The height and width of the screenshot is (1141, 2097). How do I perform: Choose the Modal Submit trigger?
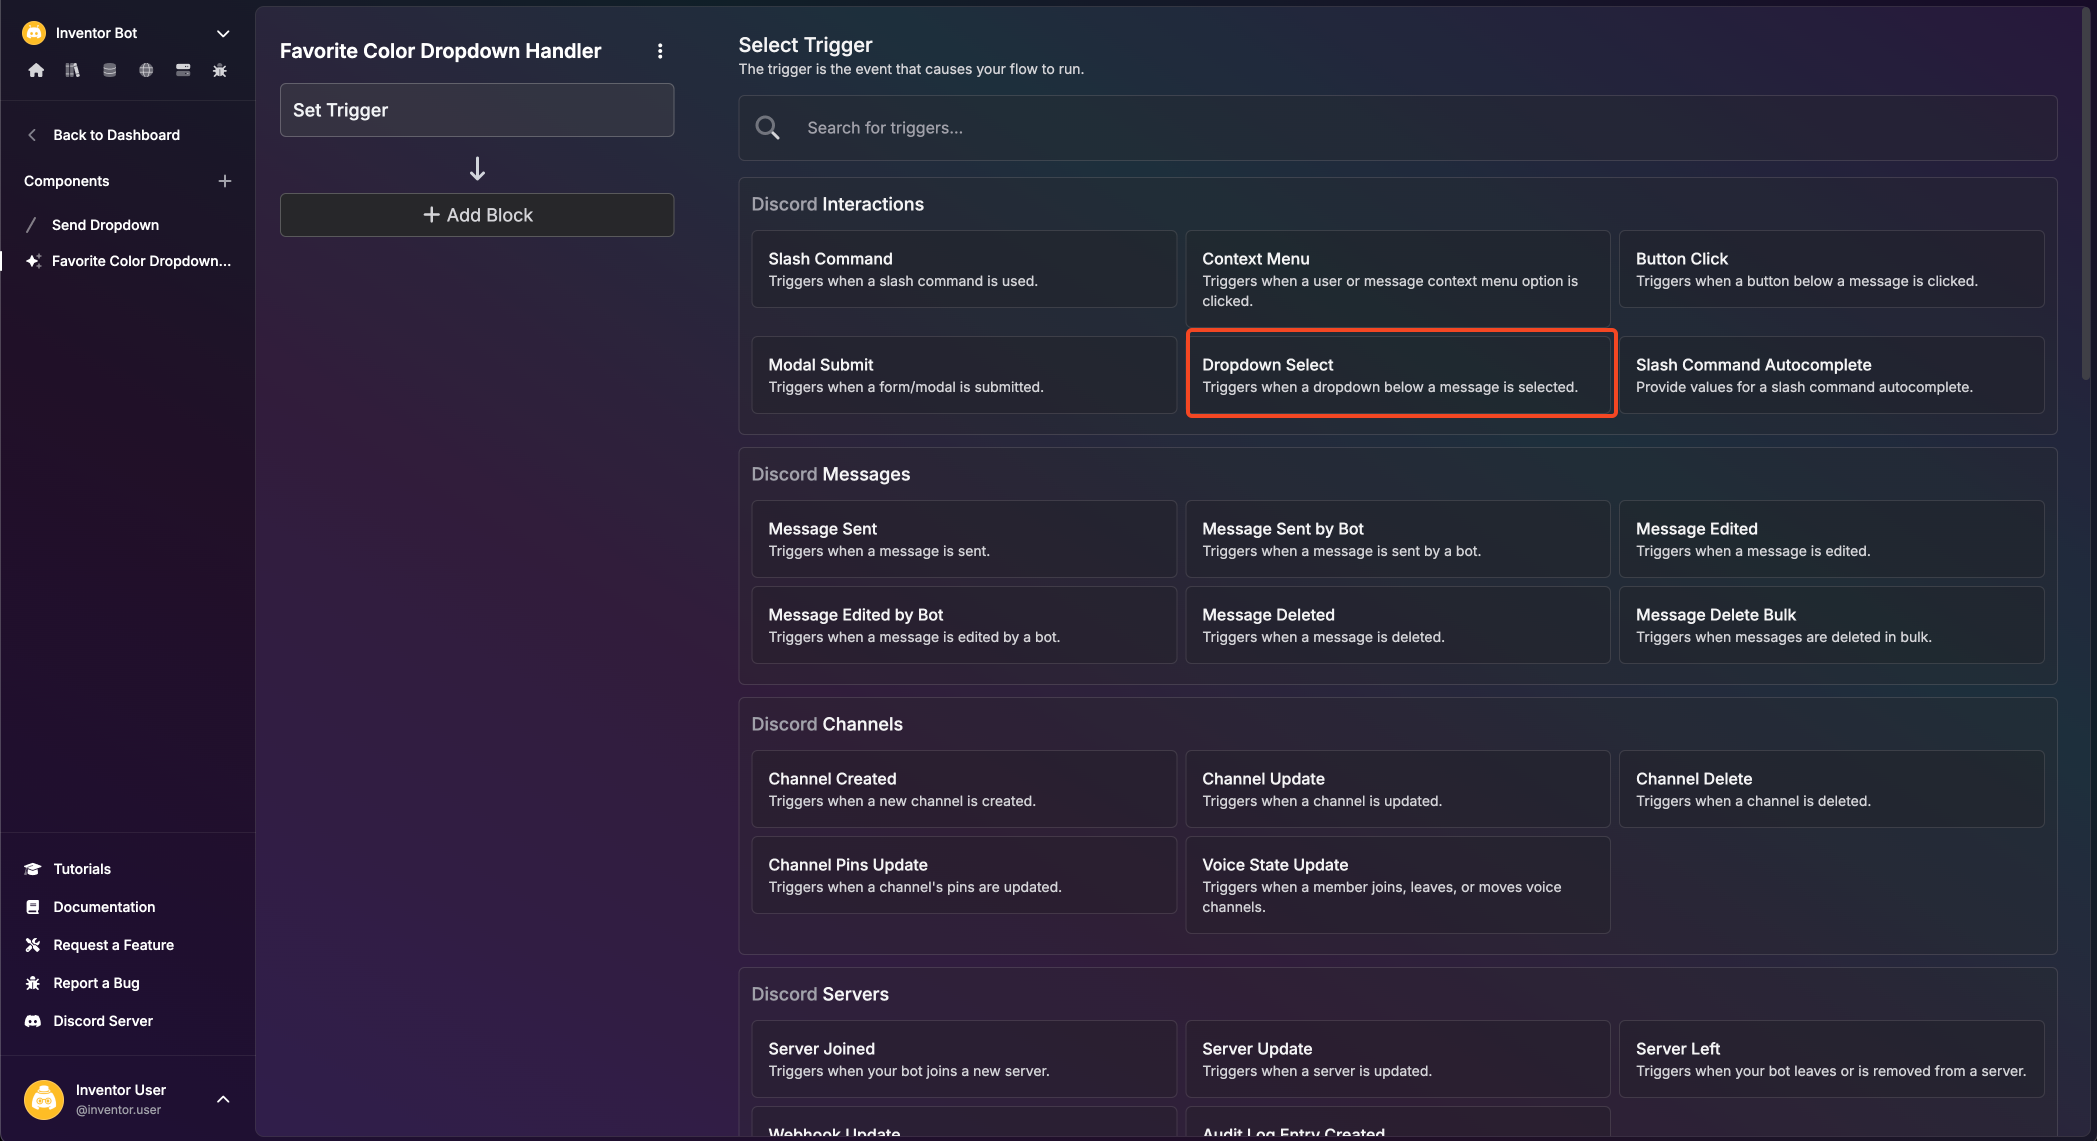(964, 375)
